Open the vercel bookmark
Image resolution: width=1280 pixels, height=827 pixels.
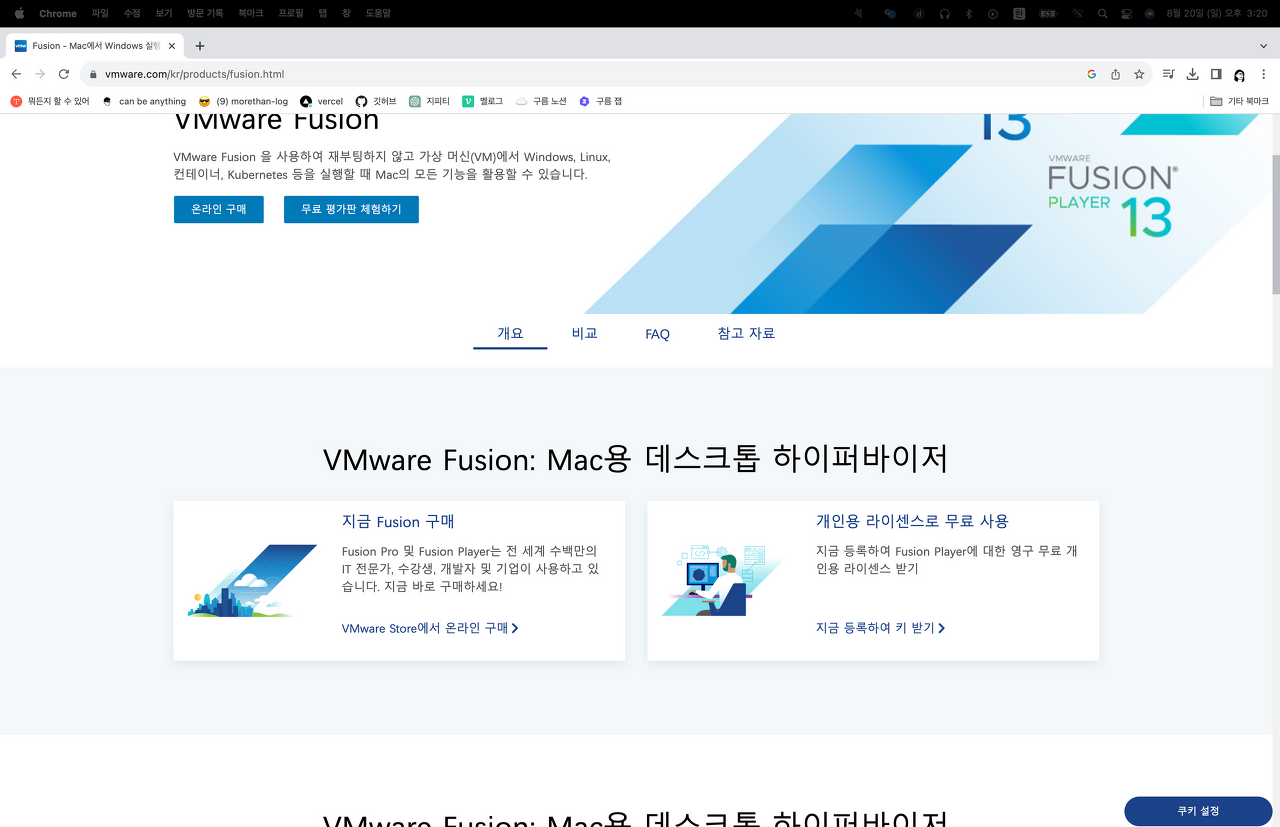(x=321, y=101)
